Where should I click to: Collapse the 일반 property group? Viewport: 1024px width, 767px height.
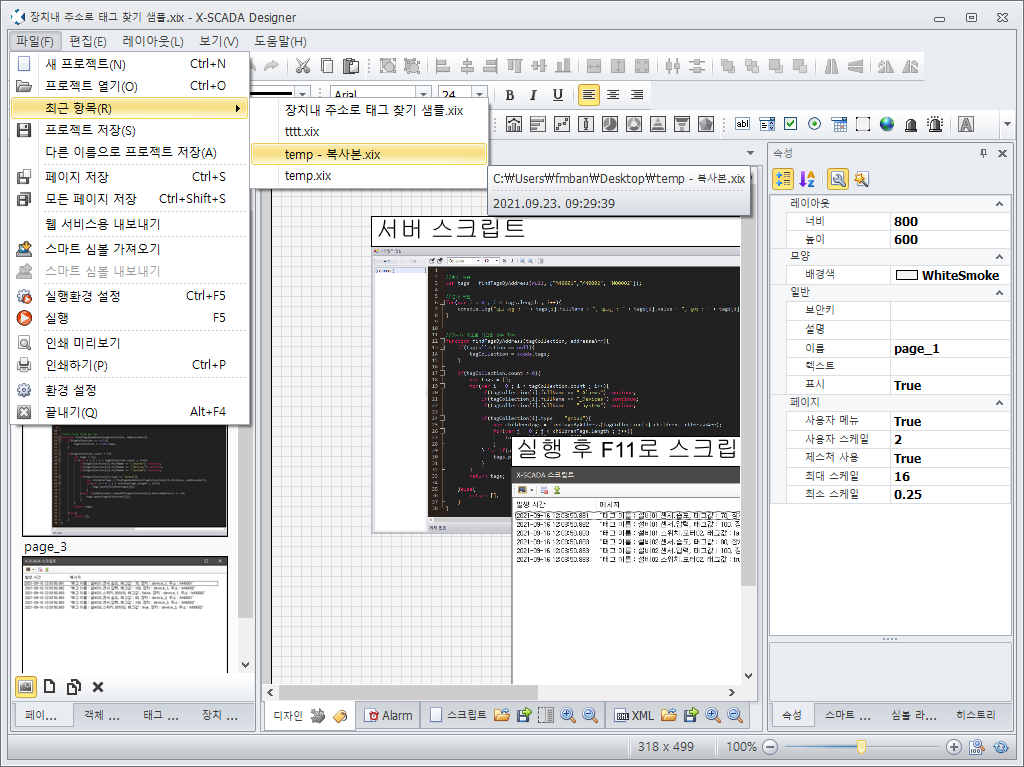tap(999, 293)
